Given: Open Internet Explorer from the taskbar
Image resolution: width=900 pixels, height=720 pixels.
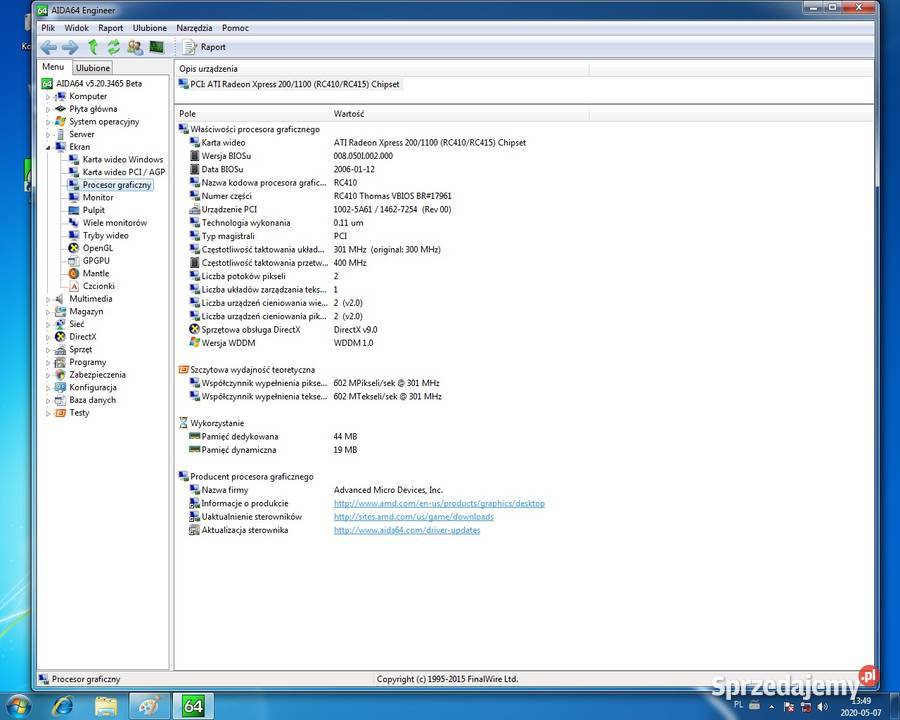Looking at the screenshot, I should tap(63, 706).
